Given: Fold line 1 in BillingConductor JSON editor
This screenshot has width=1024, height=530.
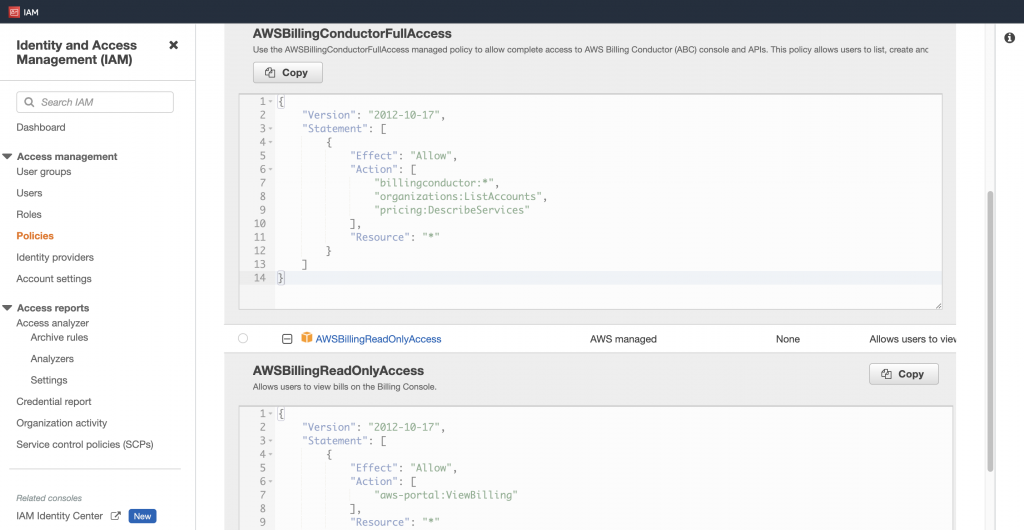Looking at the screenshot, I should [270, 102].
